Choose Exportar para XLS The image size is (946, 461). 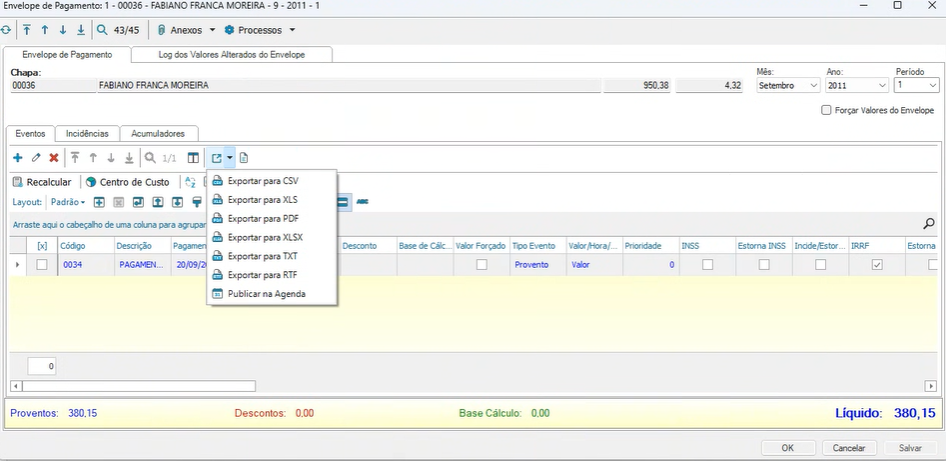pos(271,200)
